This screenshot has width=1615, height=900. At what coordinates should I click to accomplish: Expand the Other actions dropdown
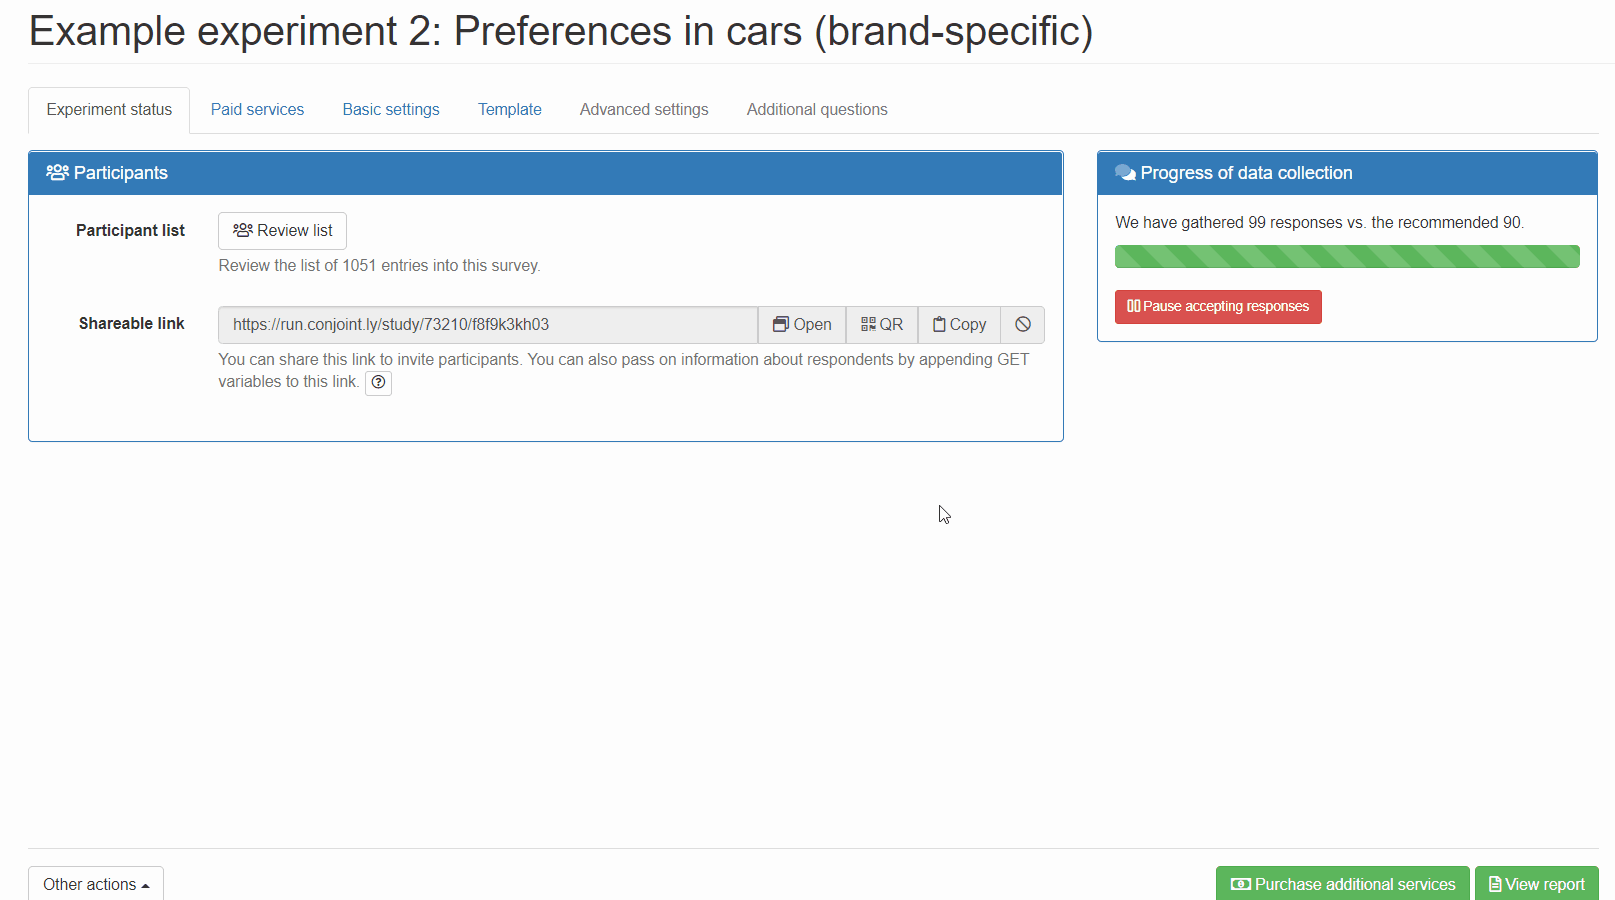[x=96, y=884]
